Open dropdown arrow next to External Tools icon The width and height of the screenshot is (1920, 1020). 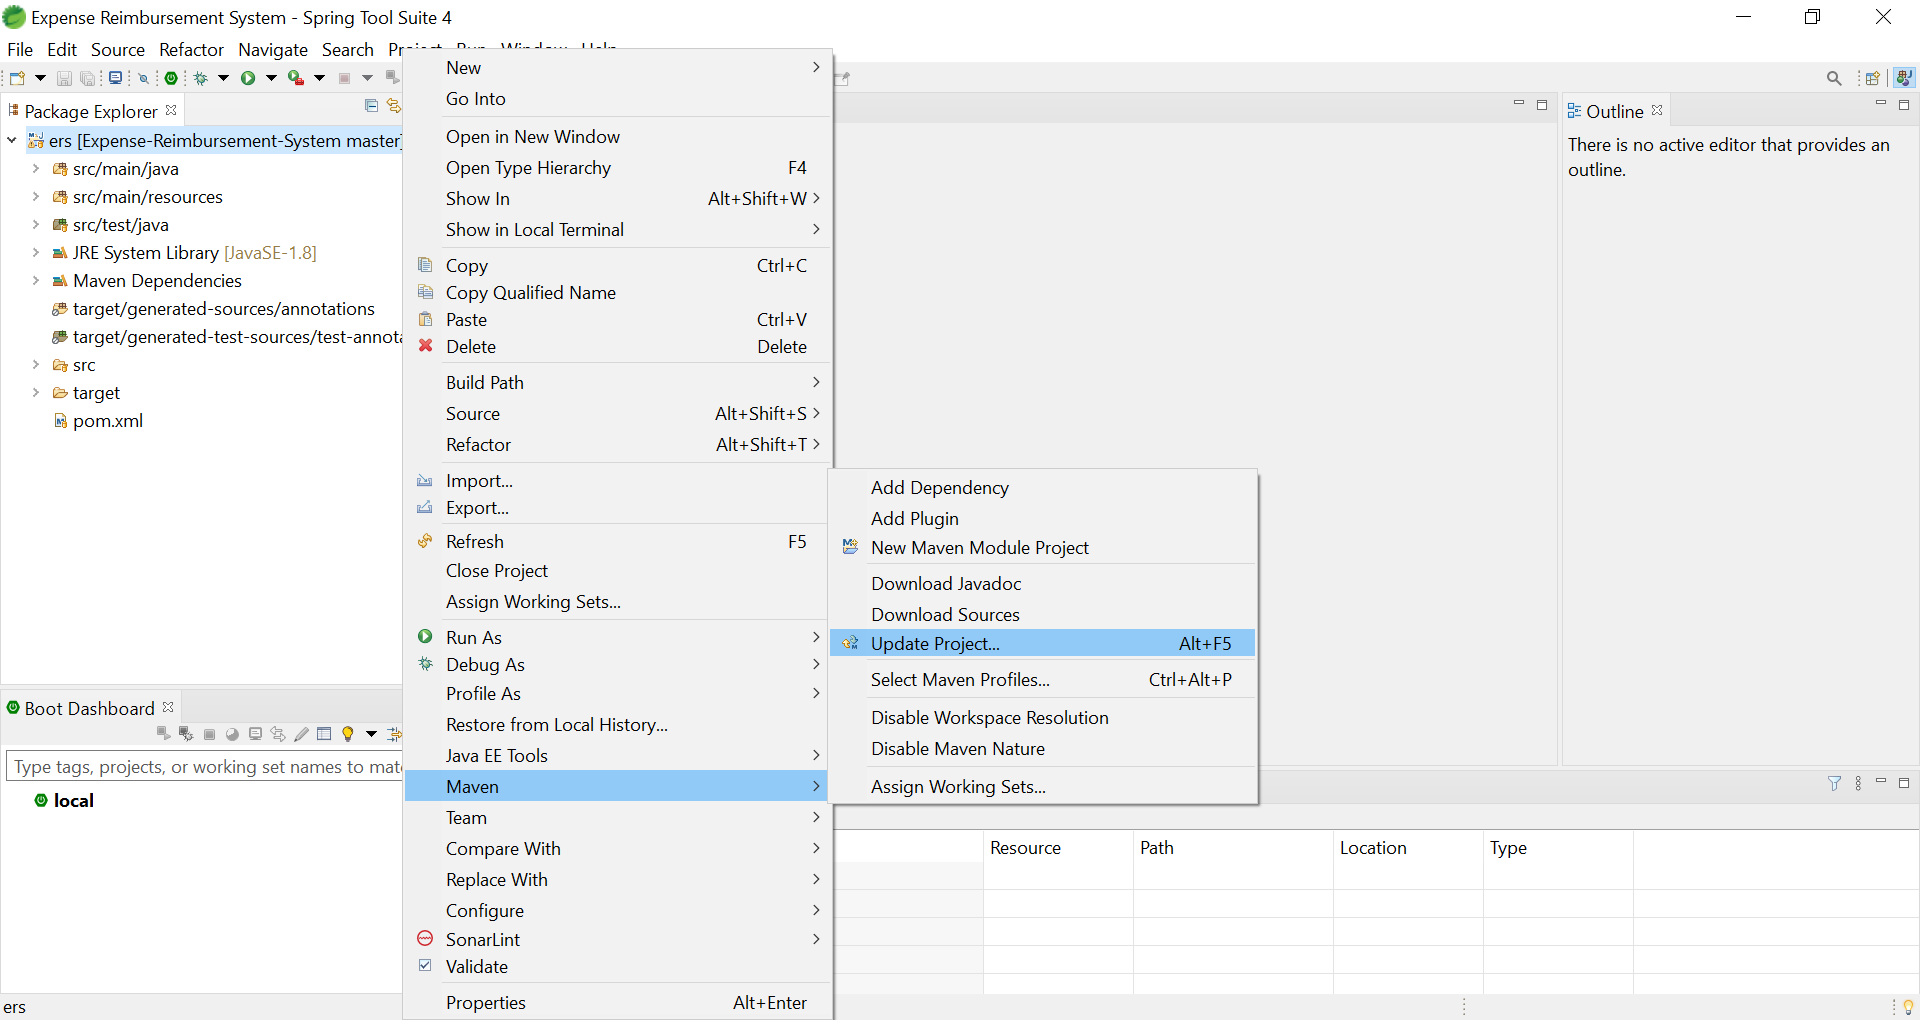tap(320, 78)
